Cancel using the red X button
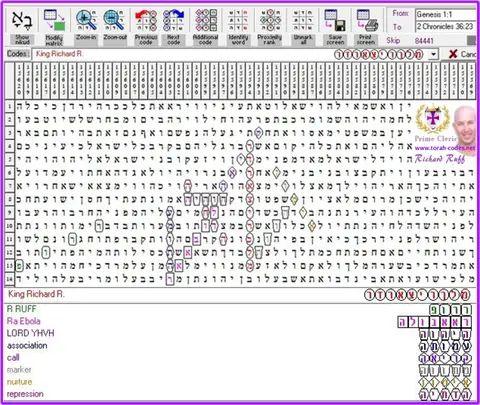The image size is (480, 405). pyautogui.click(x=461, y=54)
